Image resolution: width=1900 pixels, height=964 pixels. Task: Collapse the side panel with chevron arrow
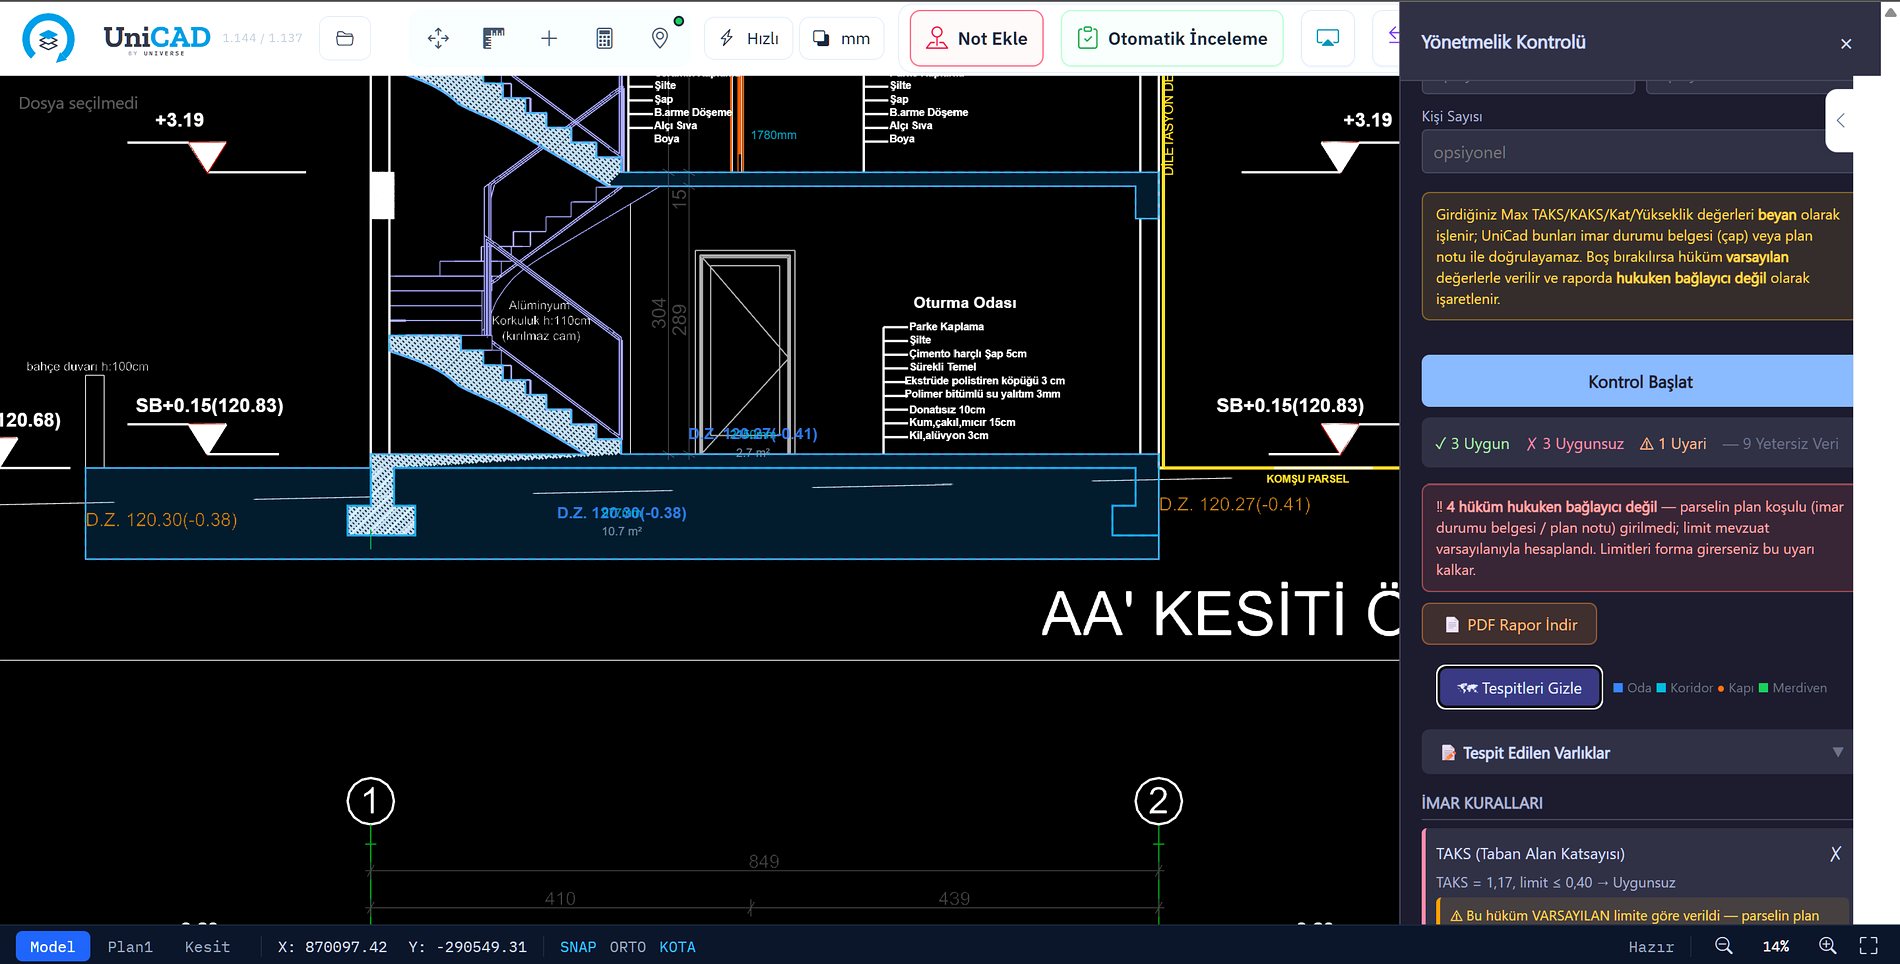(x=1840, y=120)
